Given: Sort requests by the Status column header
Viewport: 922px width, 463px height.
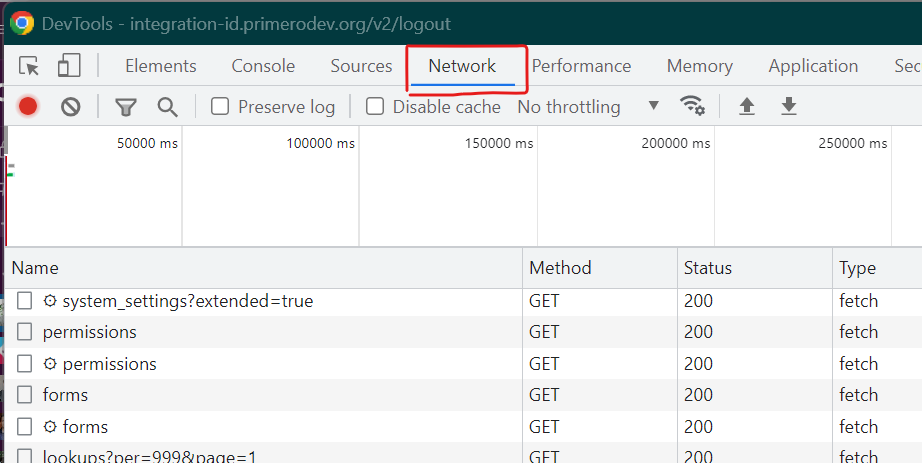Looking at the screenshot, I should [755, 268].
